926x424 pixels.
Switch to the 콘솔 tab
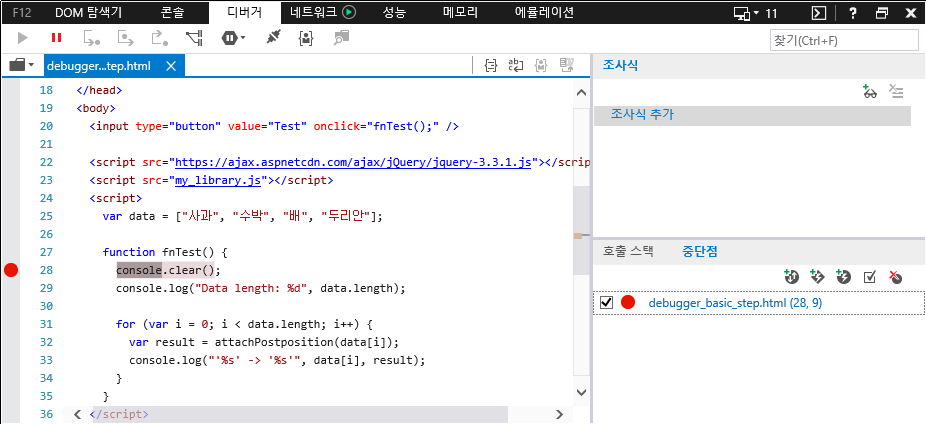172,12
